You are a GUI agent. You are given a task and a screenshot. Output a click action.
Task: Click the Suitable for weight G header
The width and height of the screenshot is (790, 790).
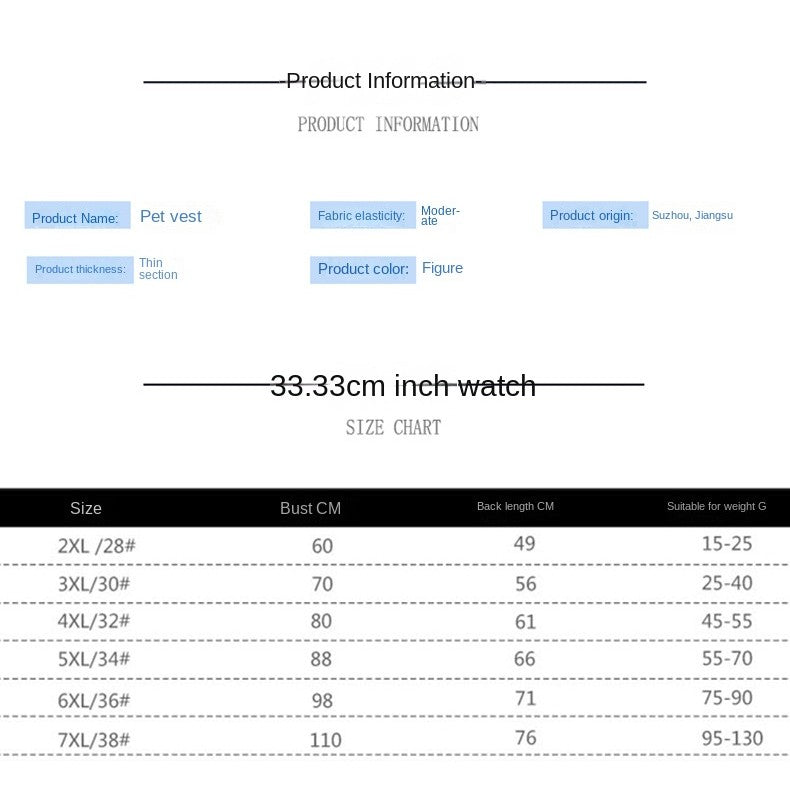[716, 506]
